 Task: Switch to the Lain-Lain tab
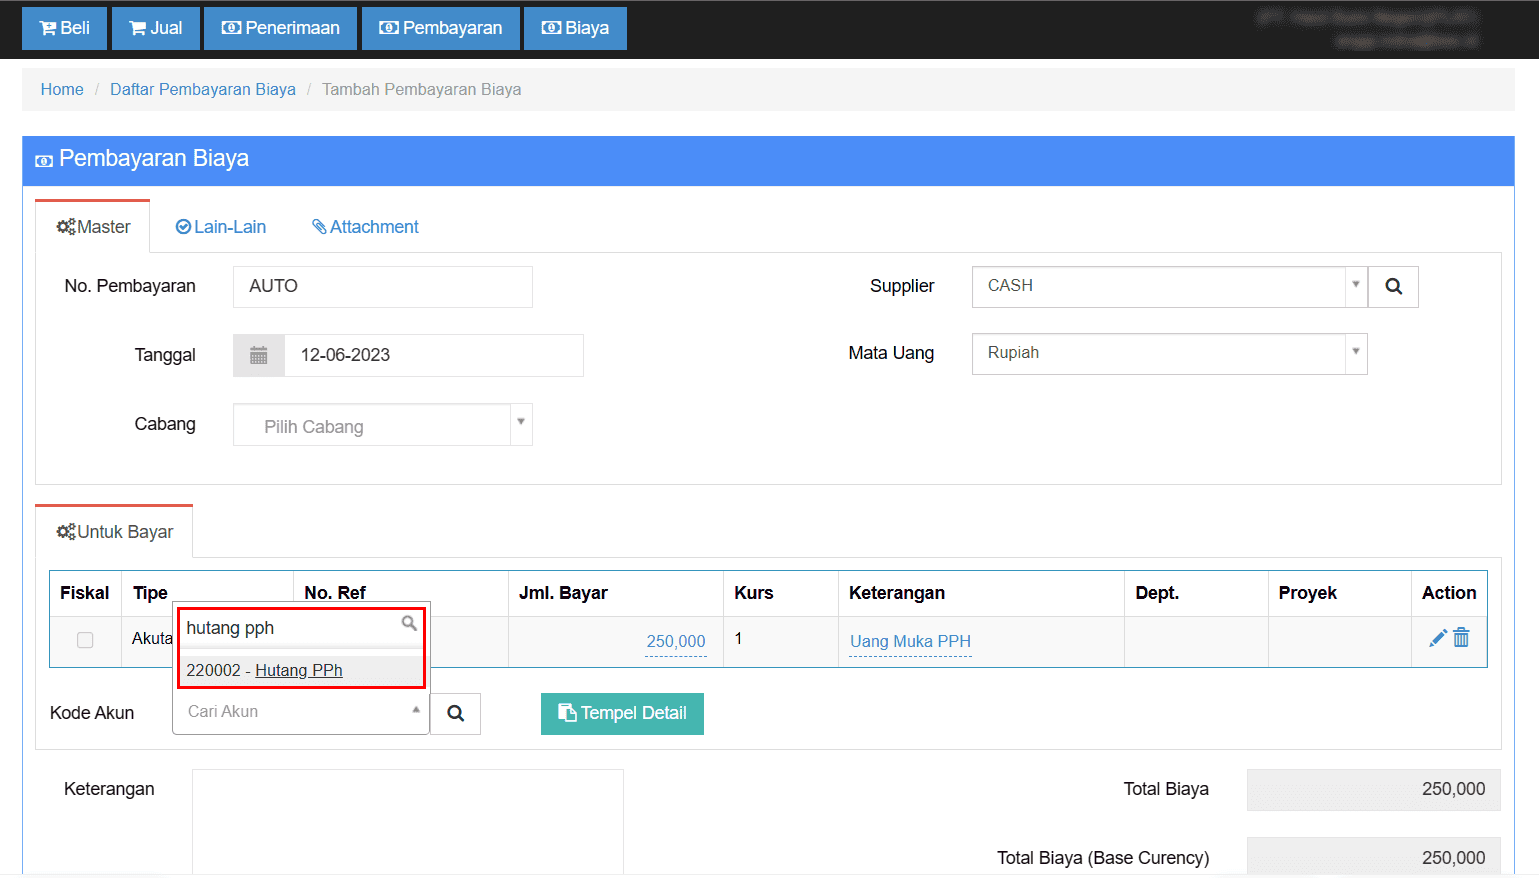221,227
